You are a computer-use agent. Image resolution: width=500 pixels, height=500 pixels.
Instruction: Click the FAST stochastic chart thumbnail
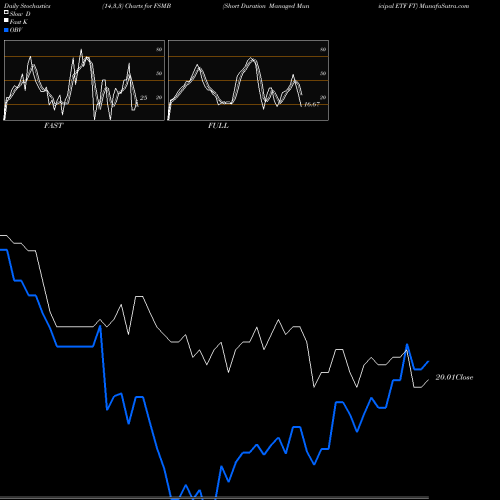click(84, 80)
